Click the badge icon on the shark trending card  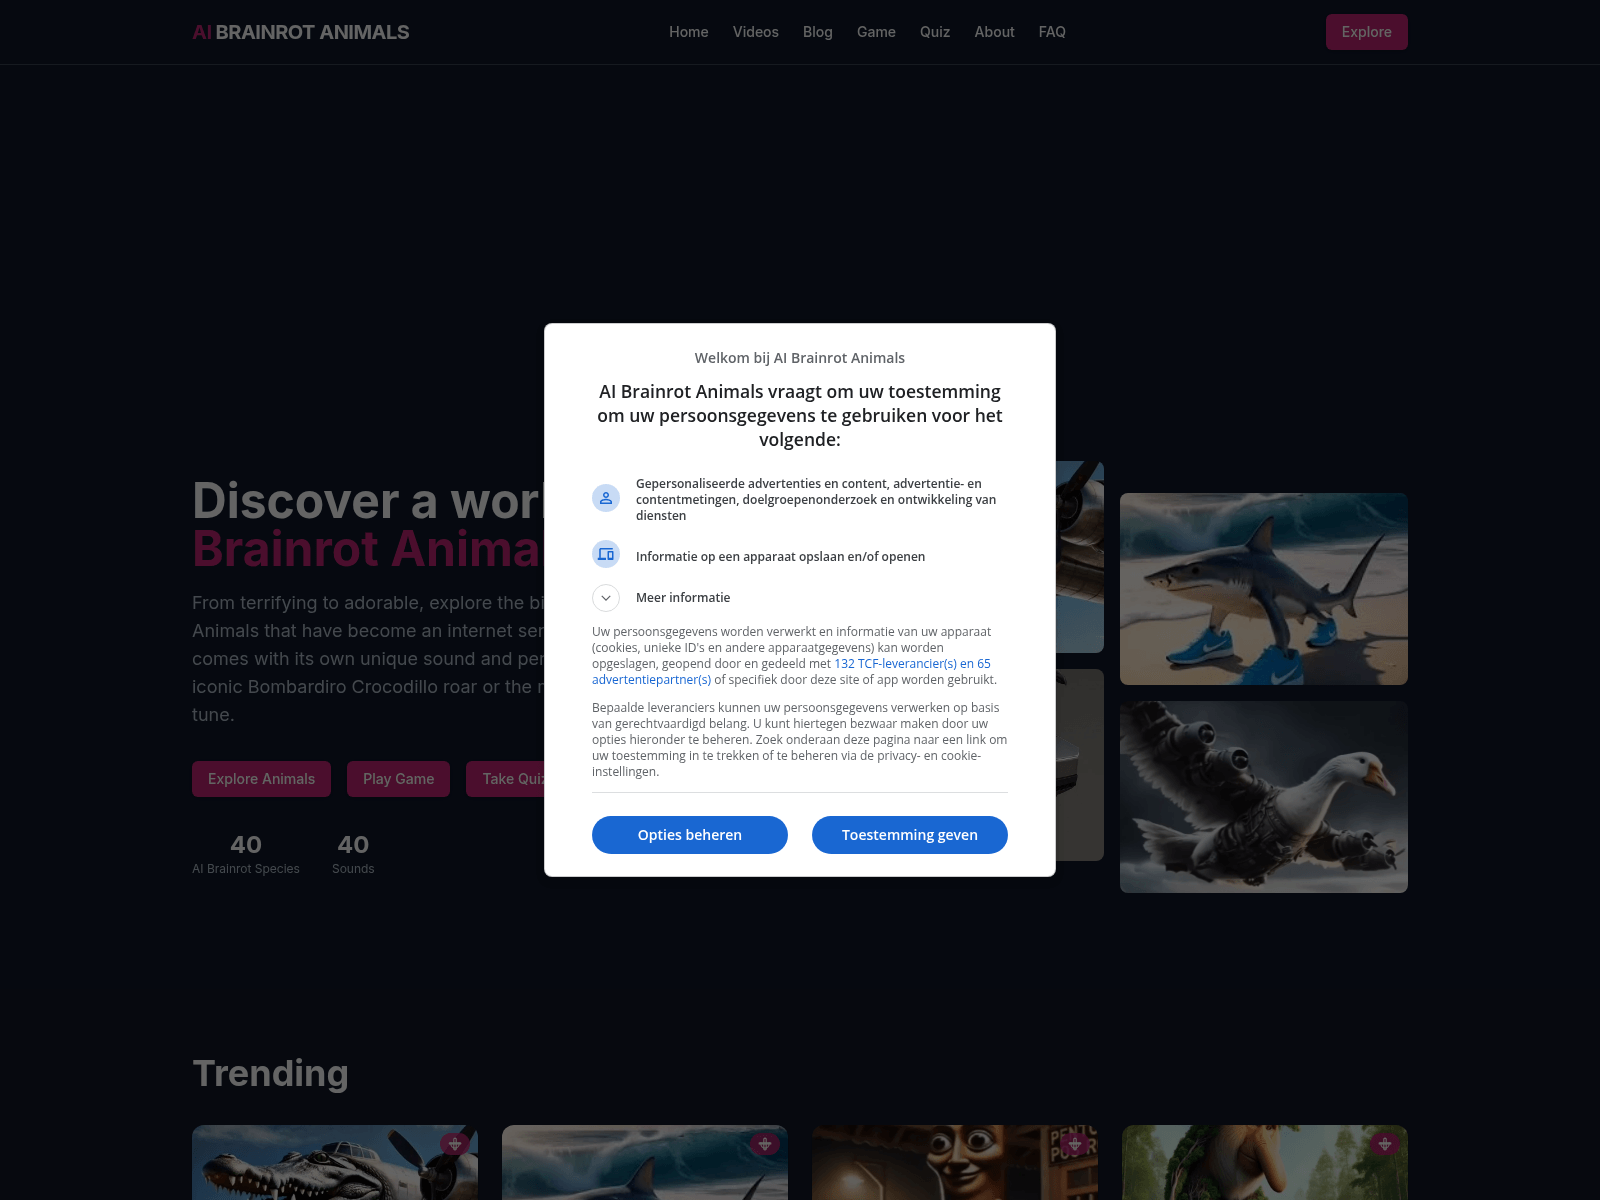tap(766, 1144)
